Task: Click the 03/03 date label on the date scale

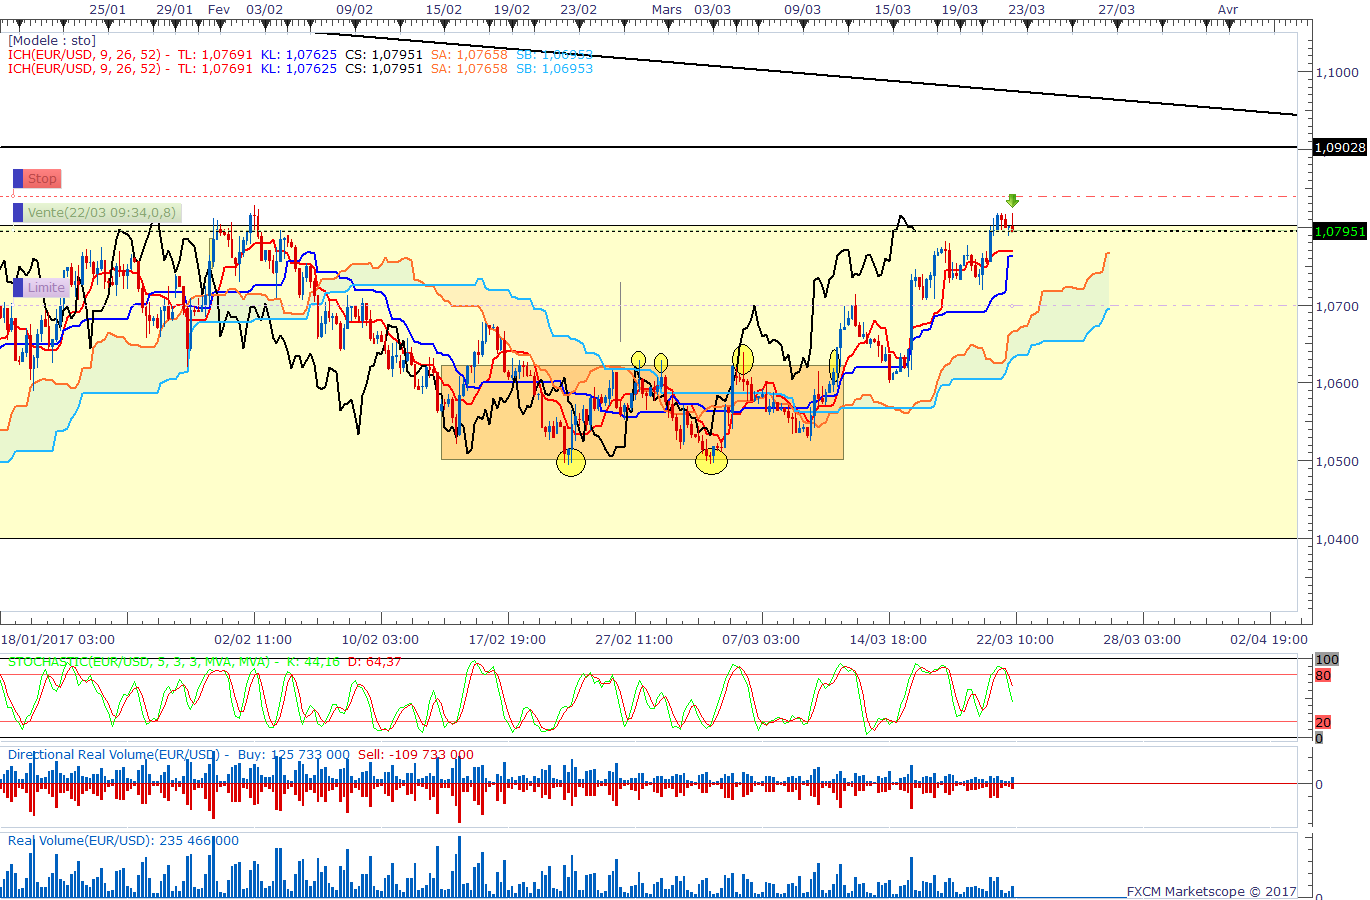Action: pyautogui.click(x=712, y=10)
